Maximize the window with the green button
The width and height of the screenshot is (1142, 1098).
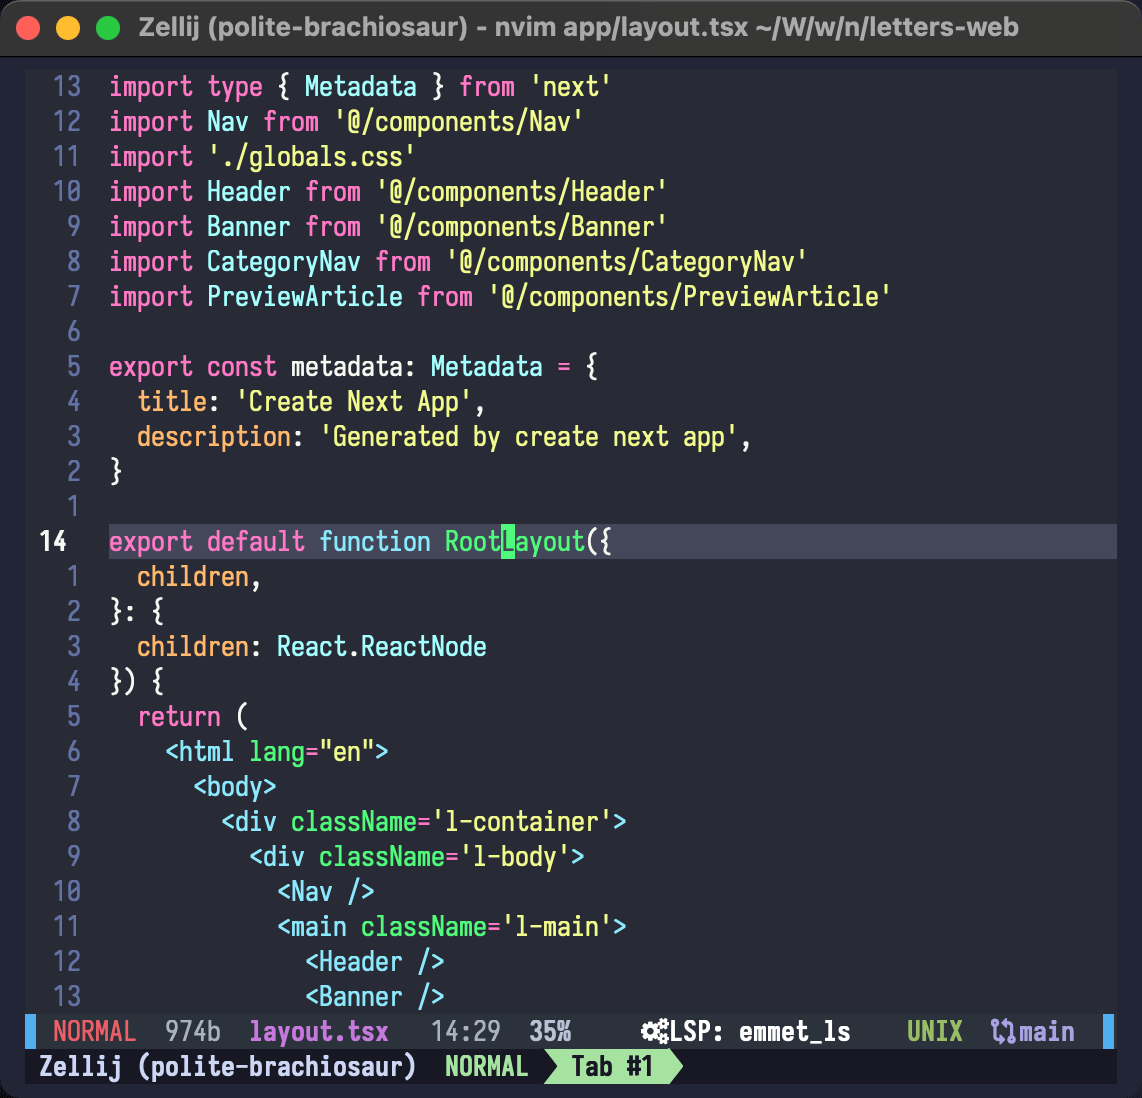pyautogui.click(x=107, y=27)
